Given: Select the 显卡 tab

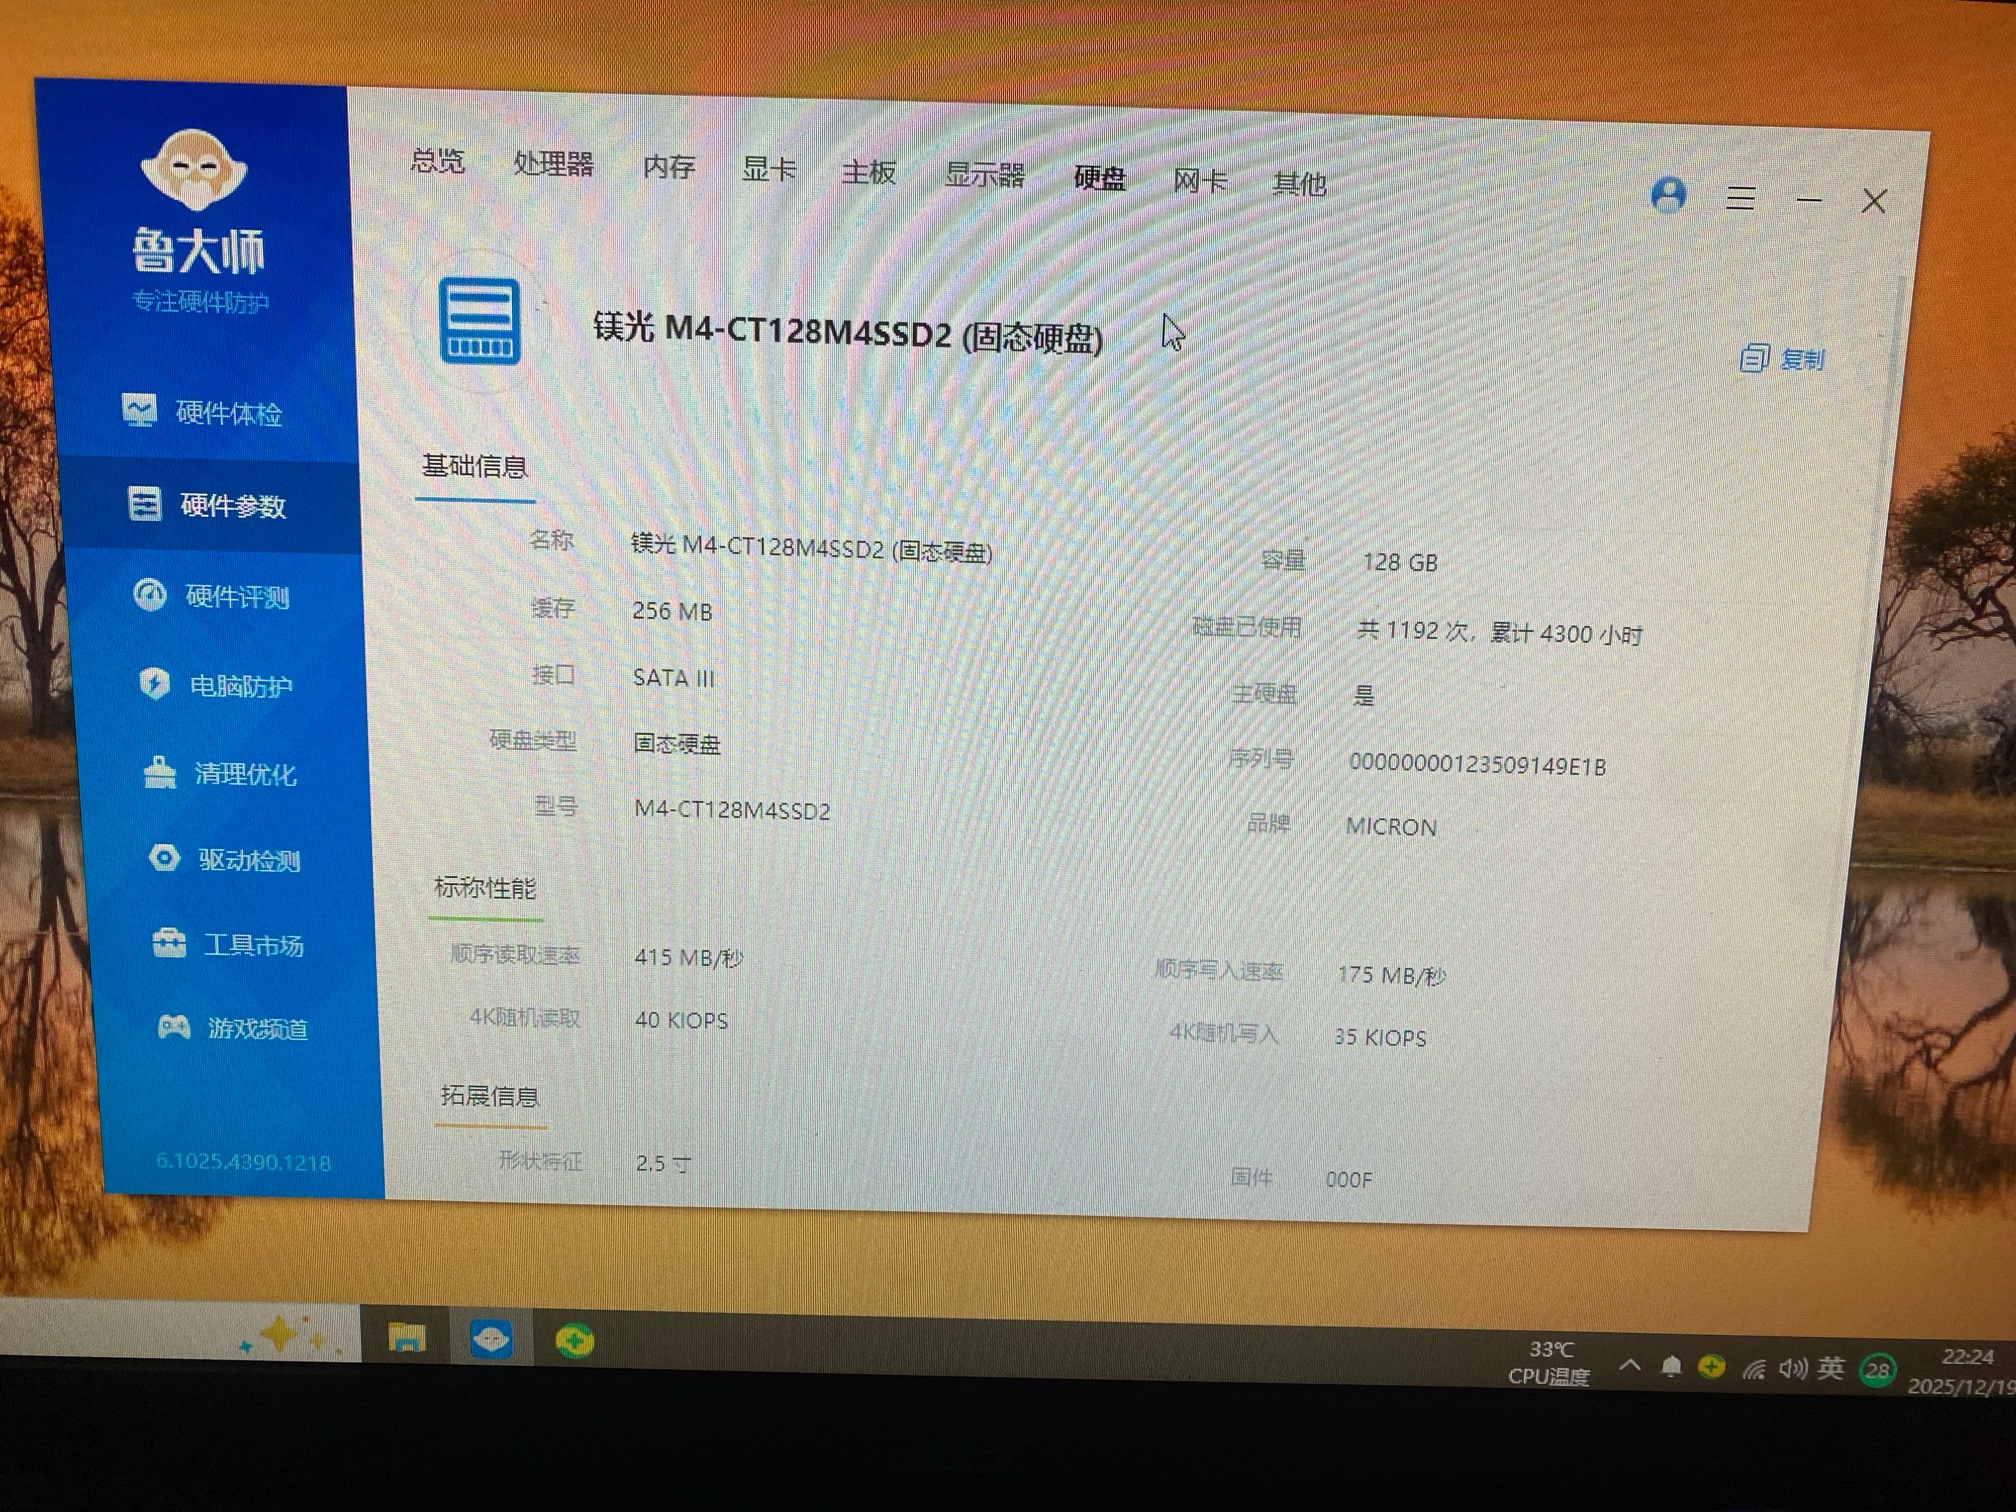Looking at the screenshot, I should point(768,170).
